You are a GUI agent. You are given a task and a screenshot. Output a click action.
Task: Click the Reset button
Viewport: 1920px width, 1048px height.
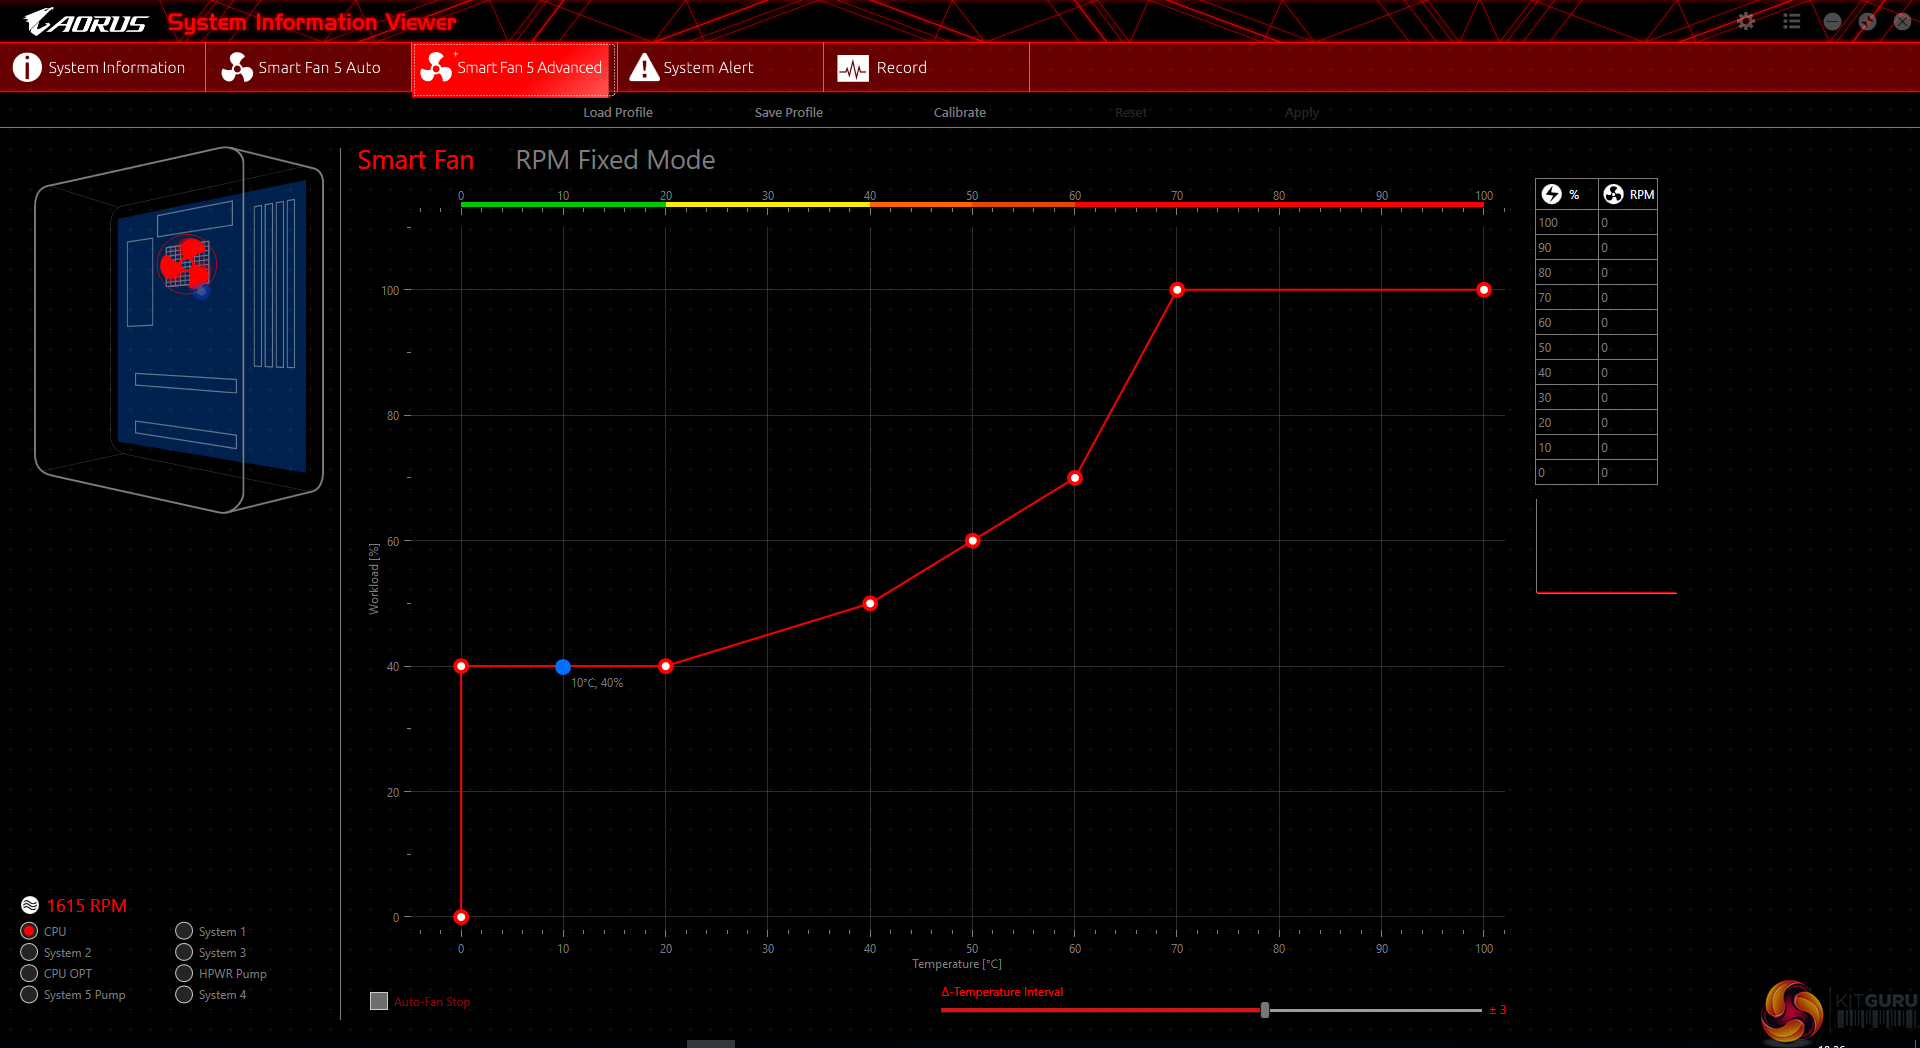pyautogui.click(x=1131, y=112)
